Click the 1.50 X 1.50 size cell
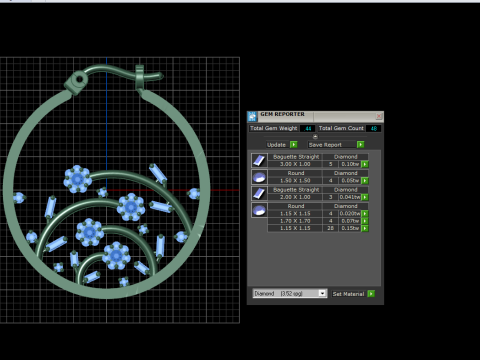The height and width of the screenshot is (360, 480). point(295,181)
